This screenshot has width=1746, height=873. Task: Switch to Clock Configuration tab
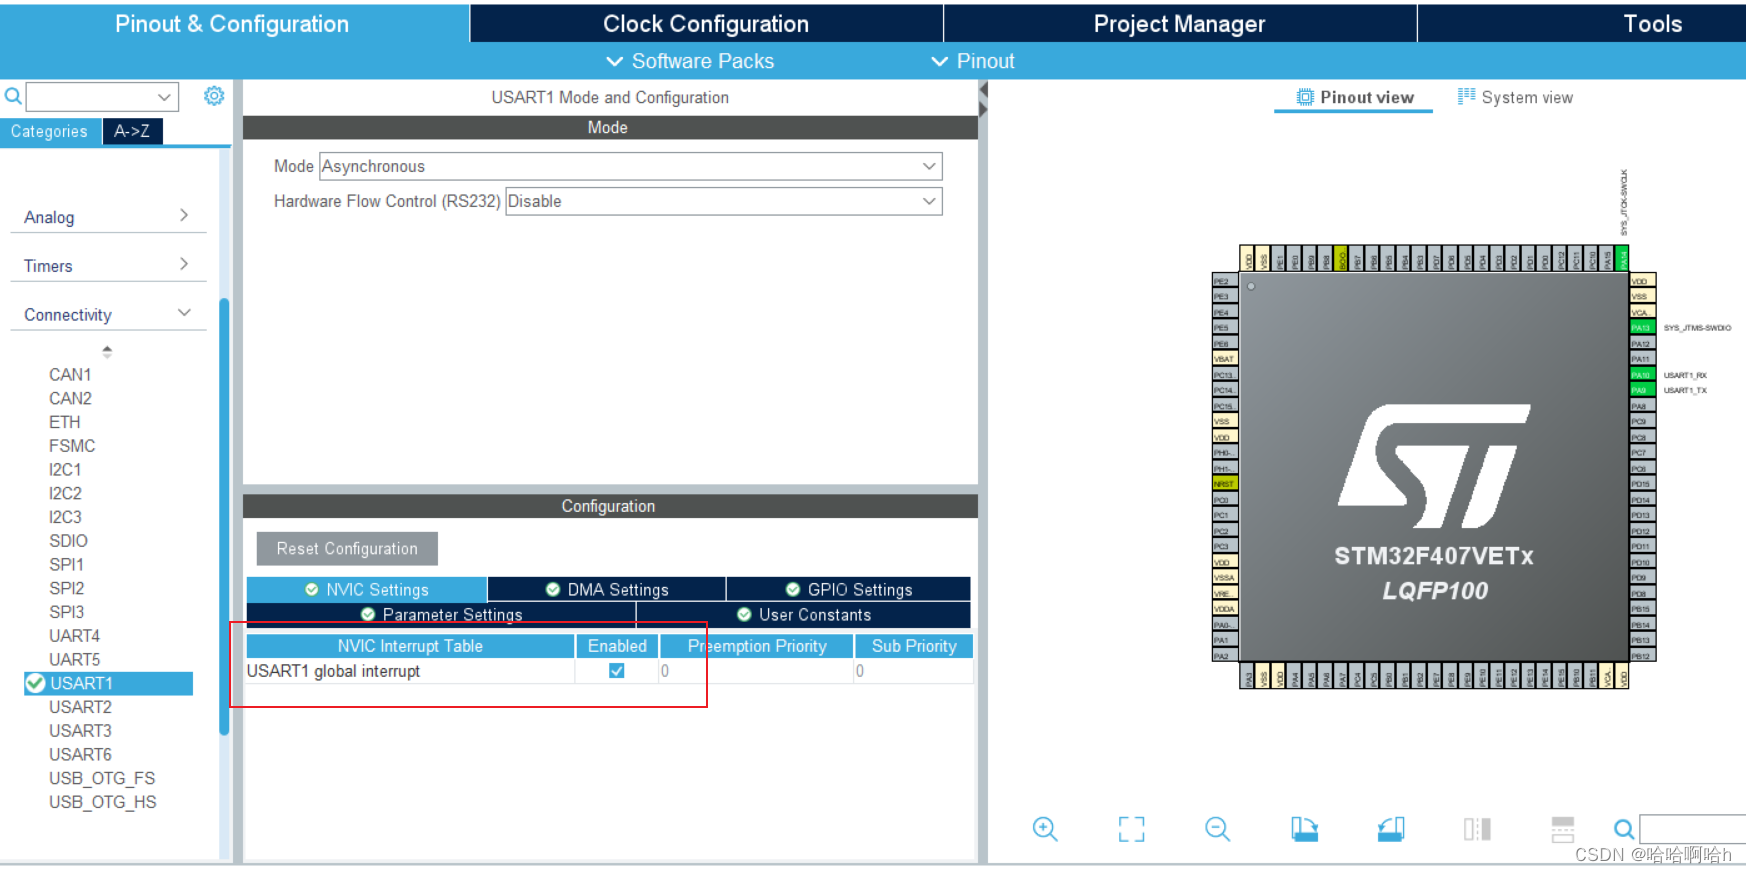pyautogui.click(x=705, y=23)
